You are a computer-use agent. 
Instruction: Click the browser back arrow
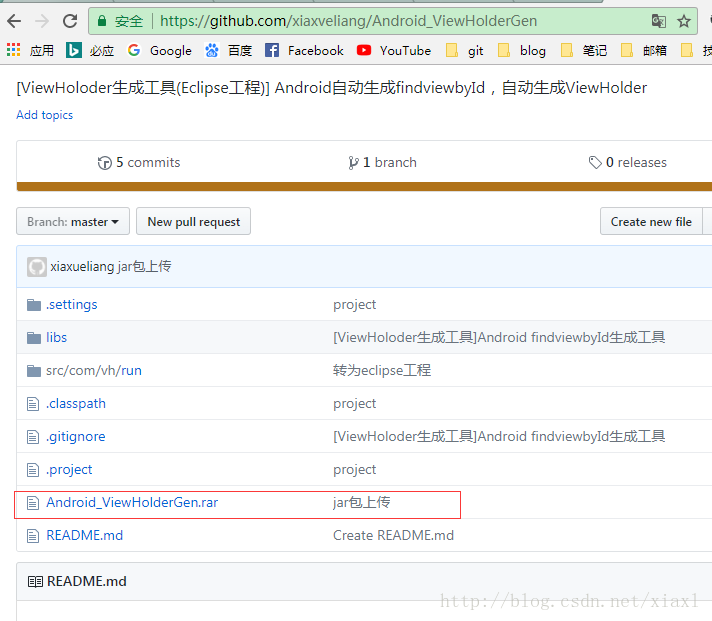point(15,21)
